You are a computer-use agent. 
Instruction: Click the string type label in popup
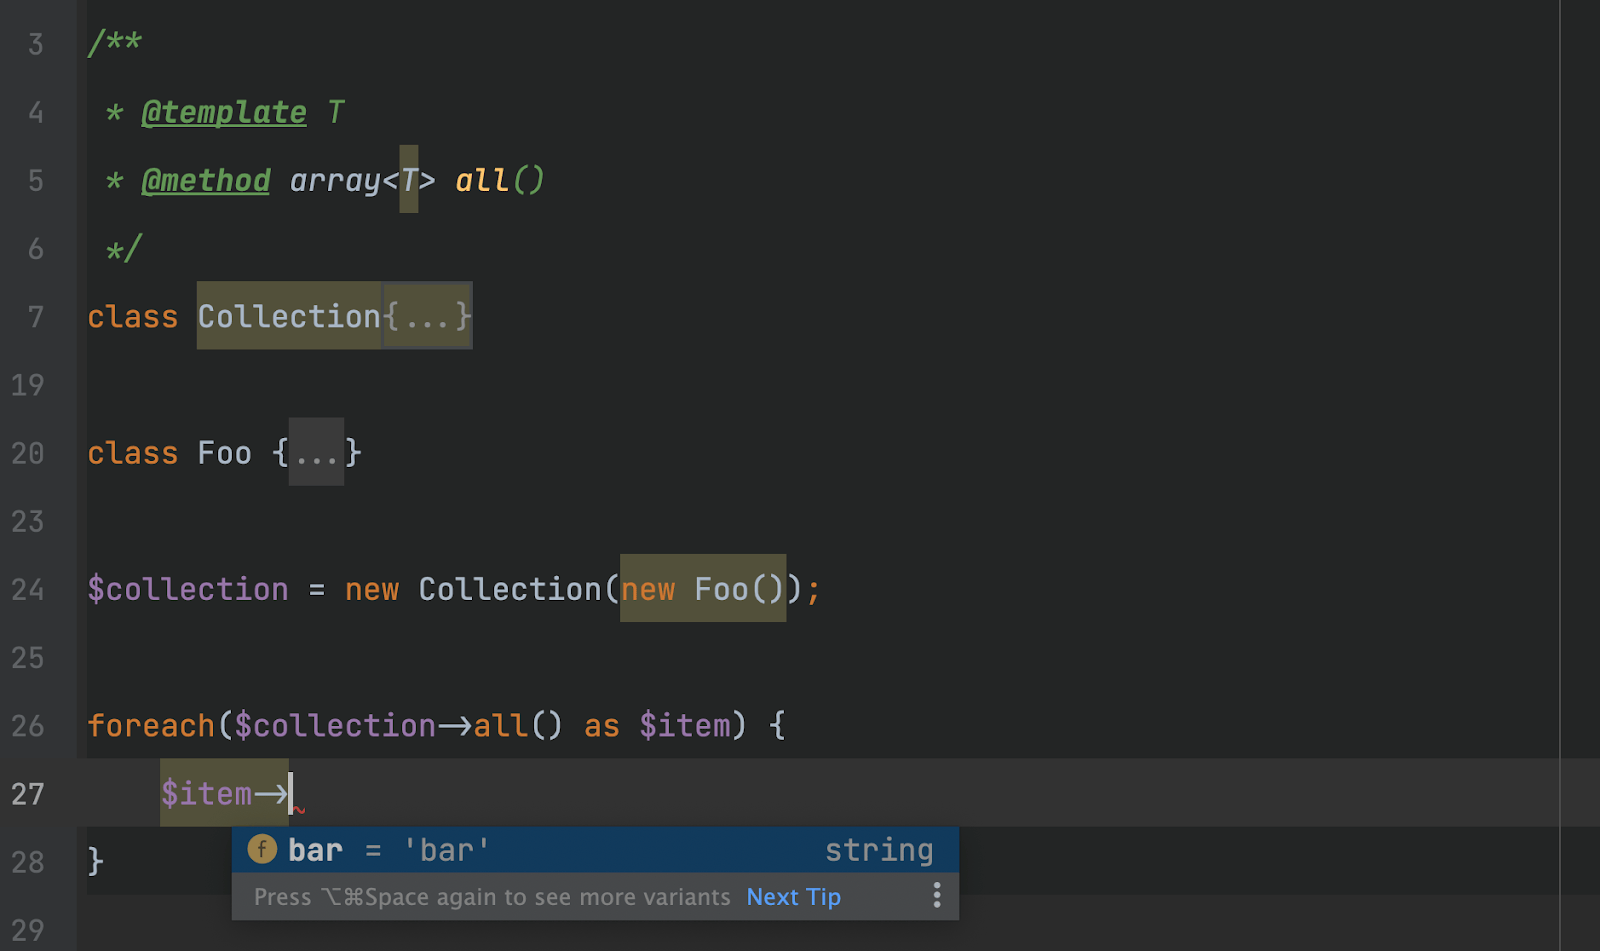[878, 850]
